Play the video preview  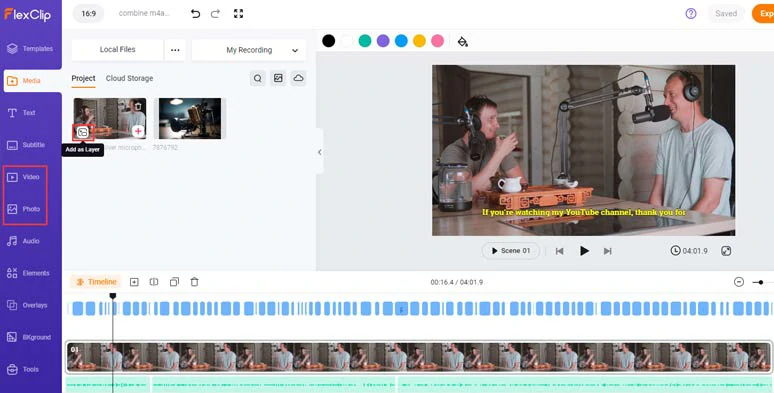(x=584, y=251)
